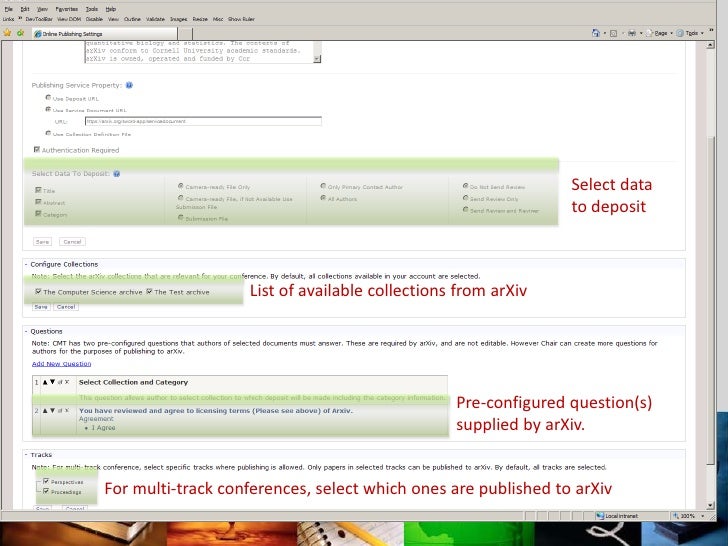Image resolution: width=728 pixels, height=546 pixels.
Task: Click Local intranet zone in status bar
Action: 618,516
